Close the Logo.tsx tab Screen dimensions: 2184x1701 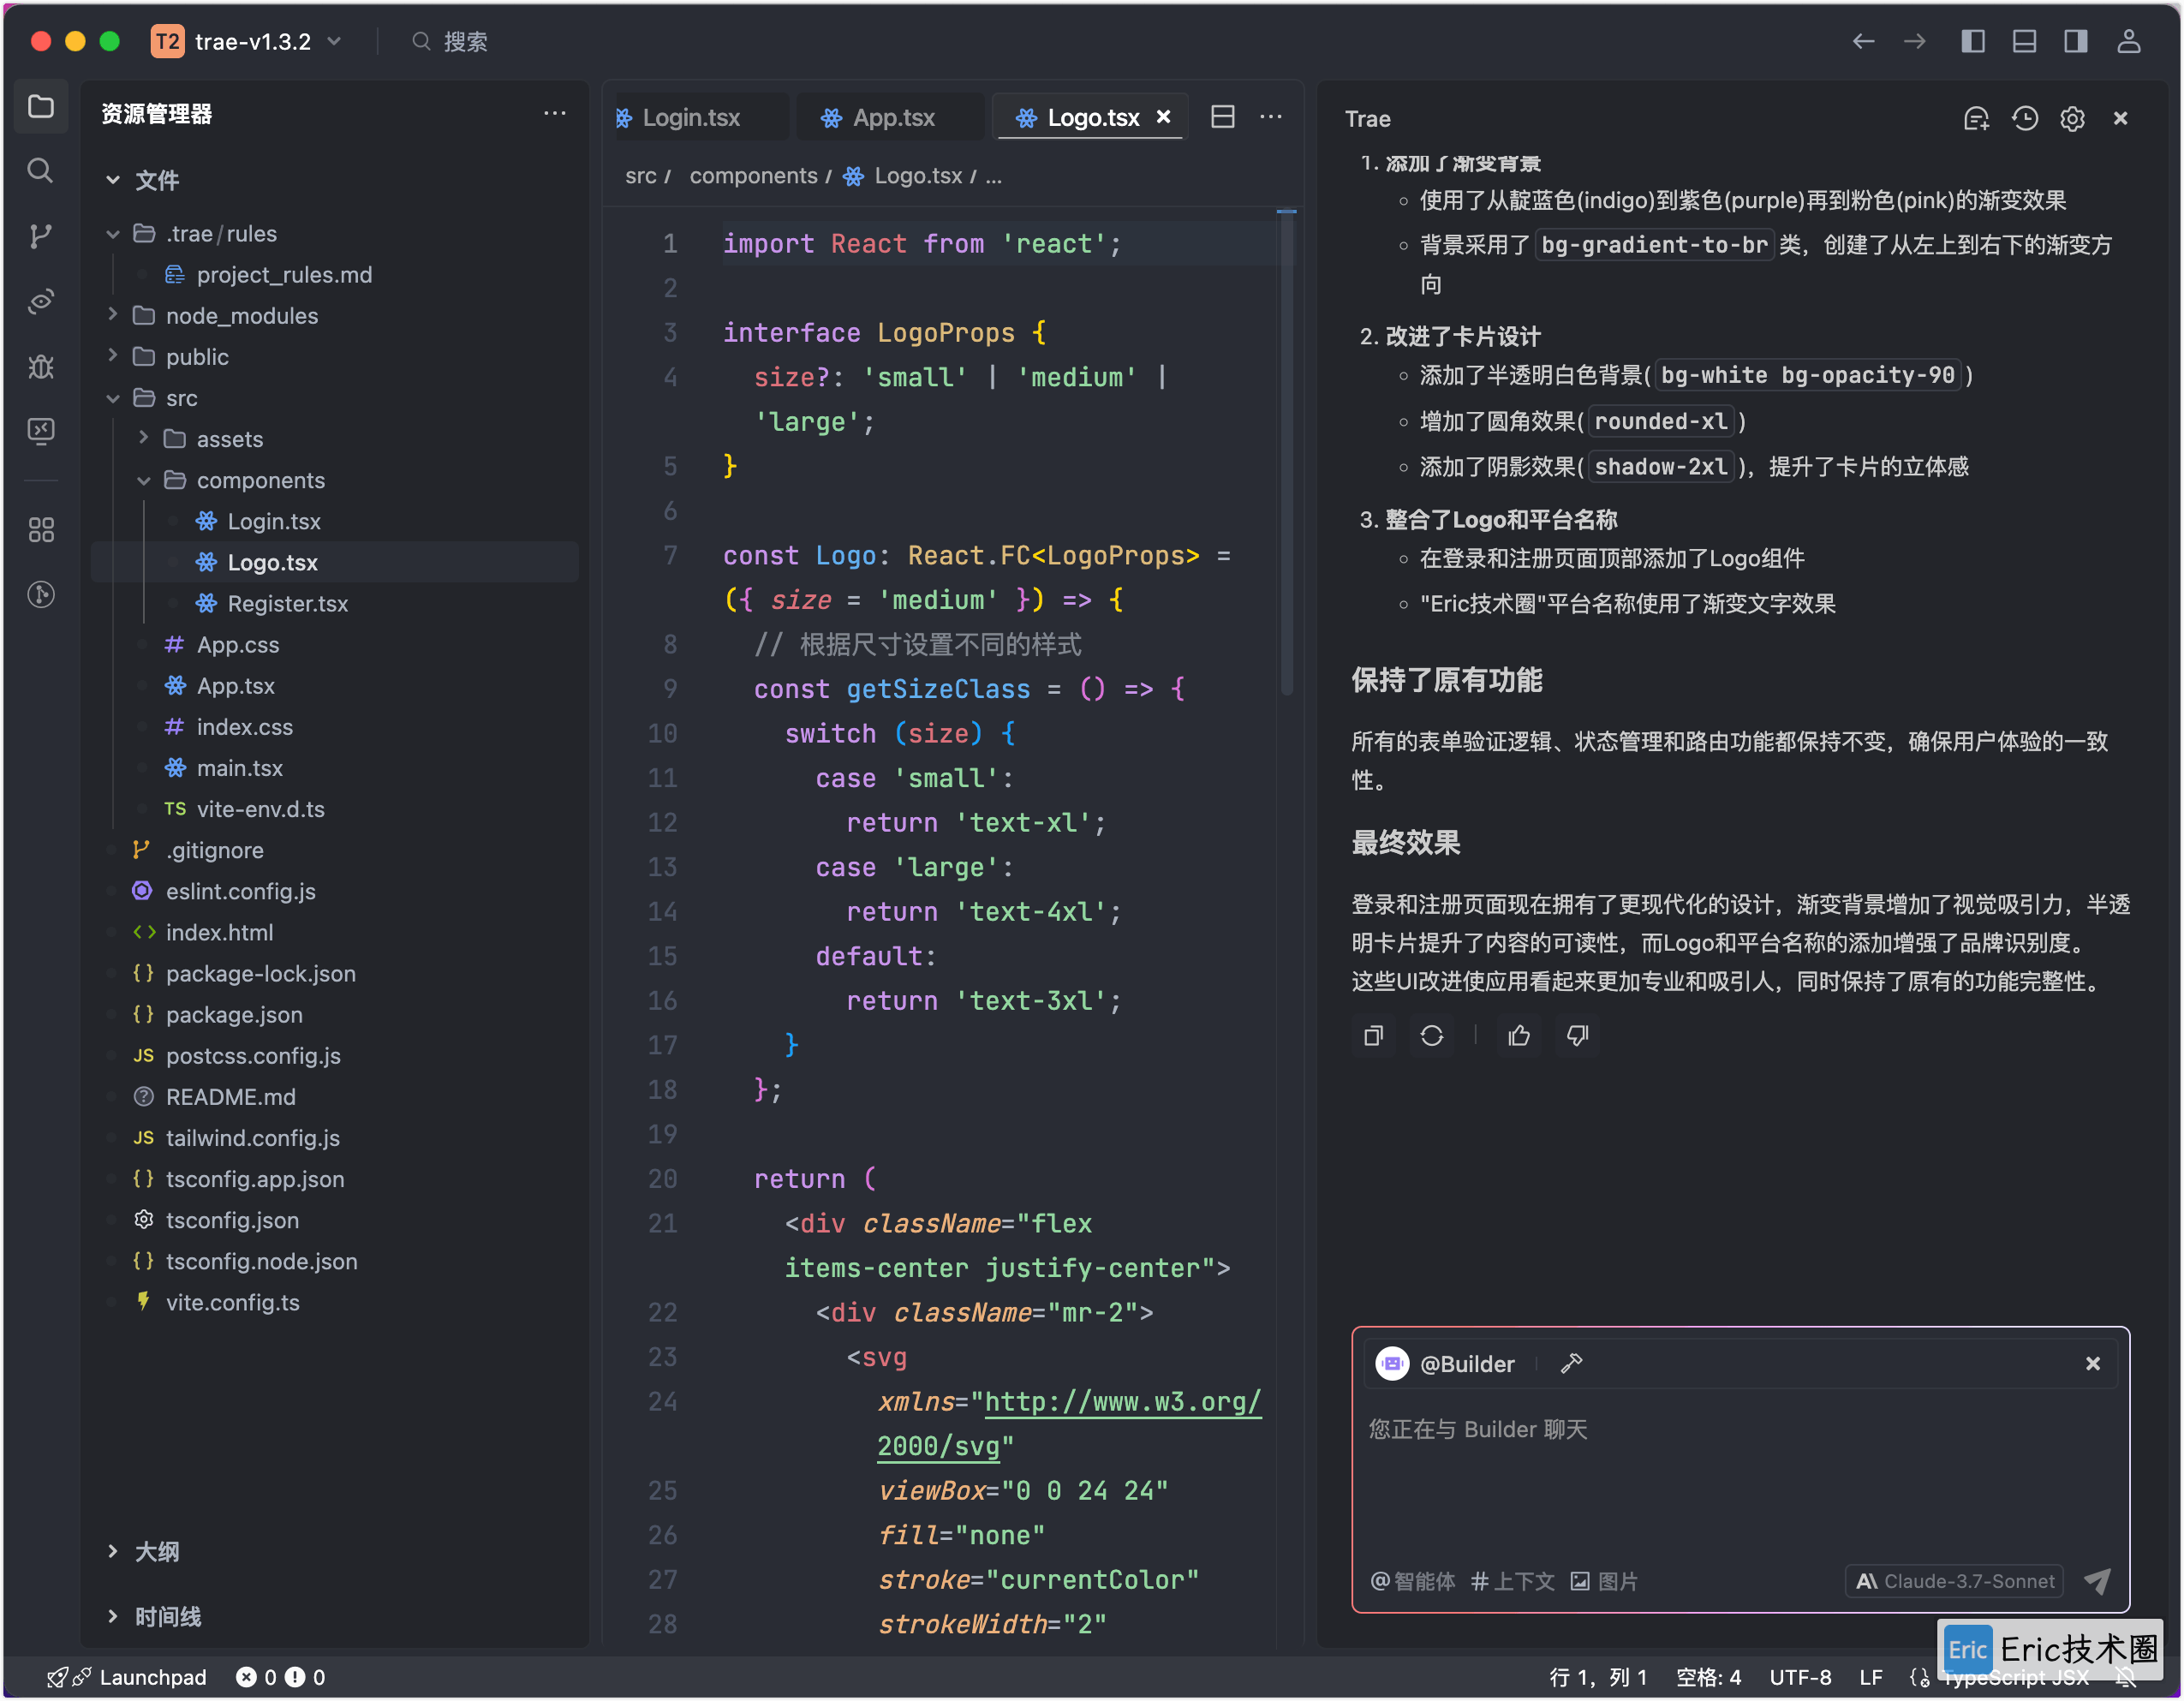coord(1164,117)
